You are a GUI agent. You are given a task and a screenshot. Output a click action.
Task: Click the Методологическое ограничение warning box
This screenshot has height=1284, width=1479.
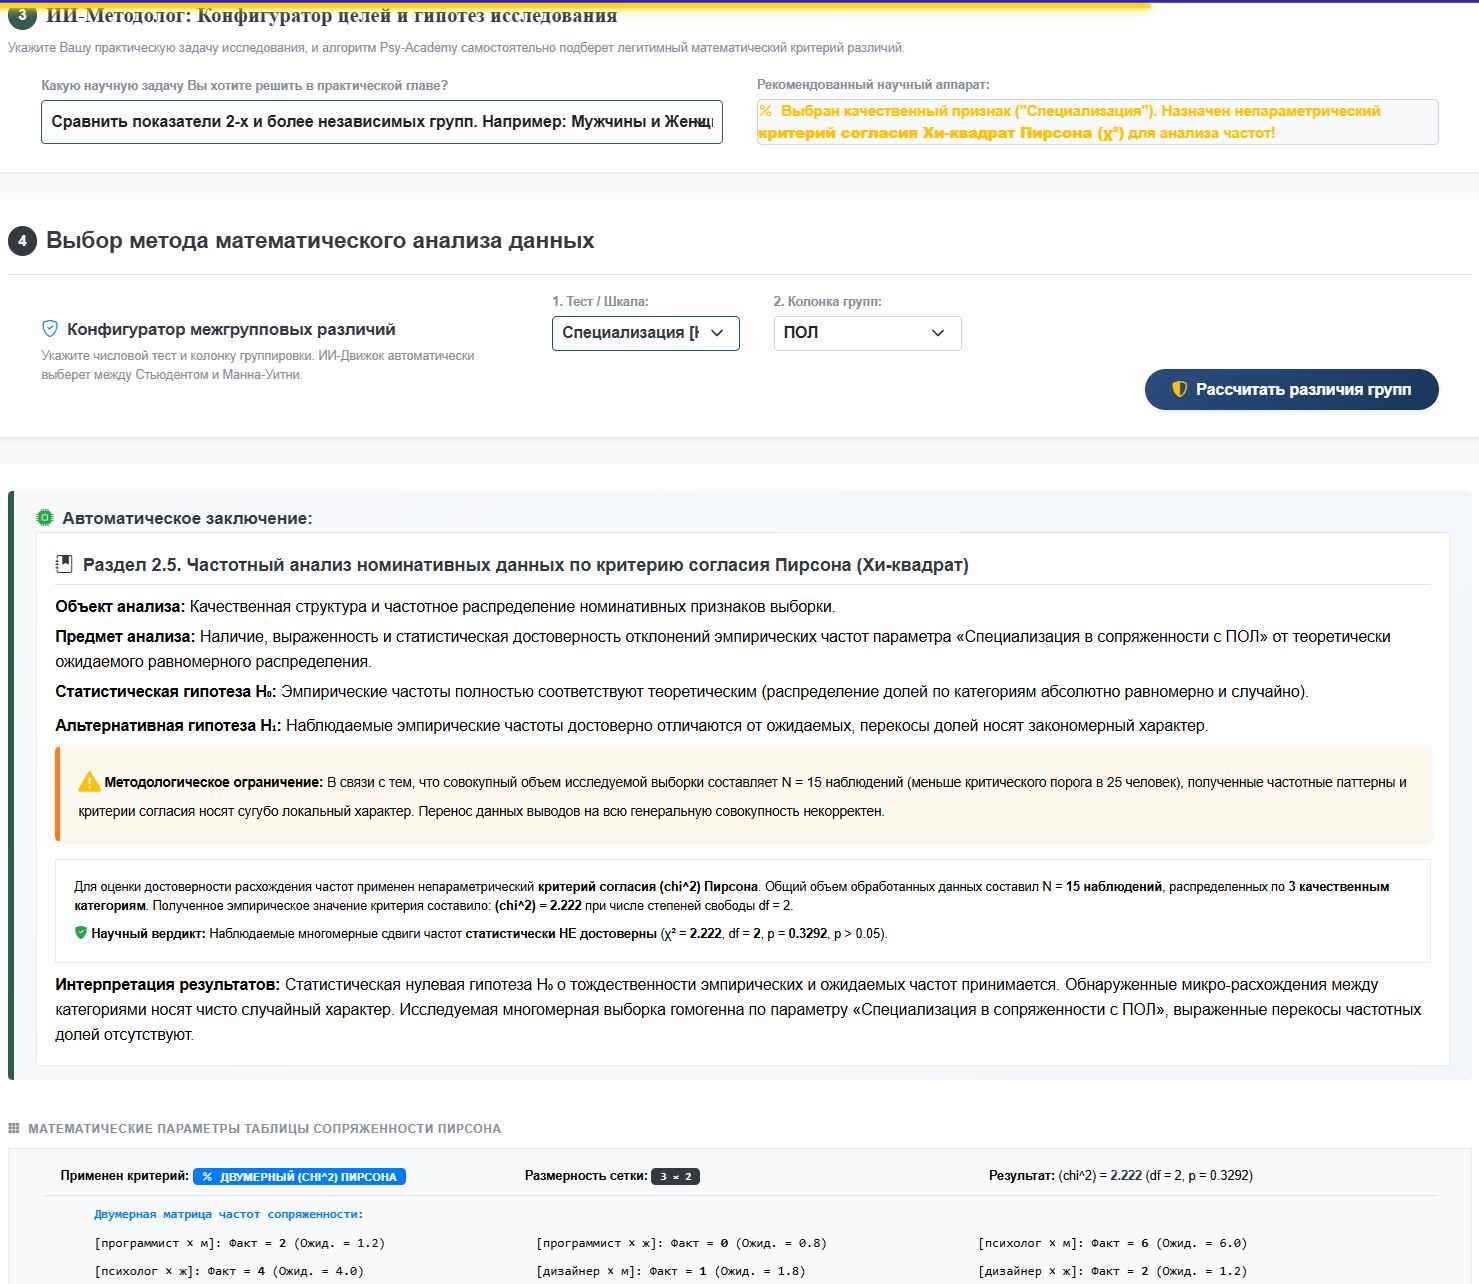743,796
